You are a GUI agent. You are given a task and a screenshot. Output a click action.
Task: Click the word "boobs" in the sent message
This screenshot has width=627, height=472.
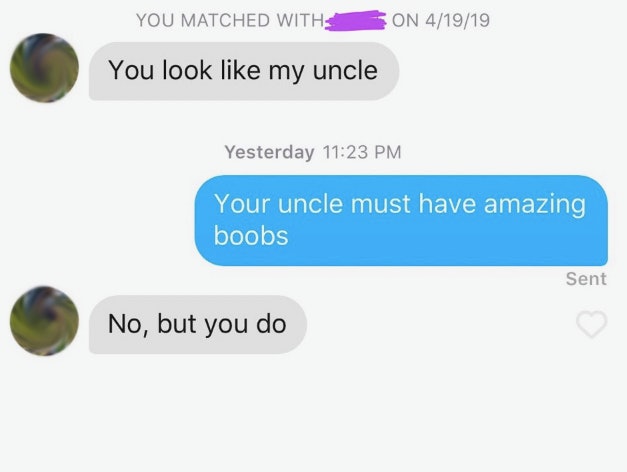click(251, 235)
